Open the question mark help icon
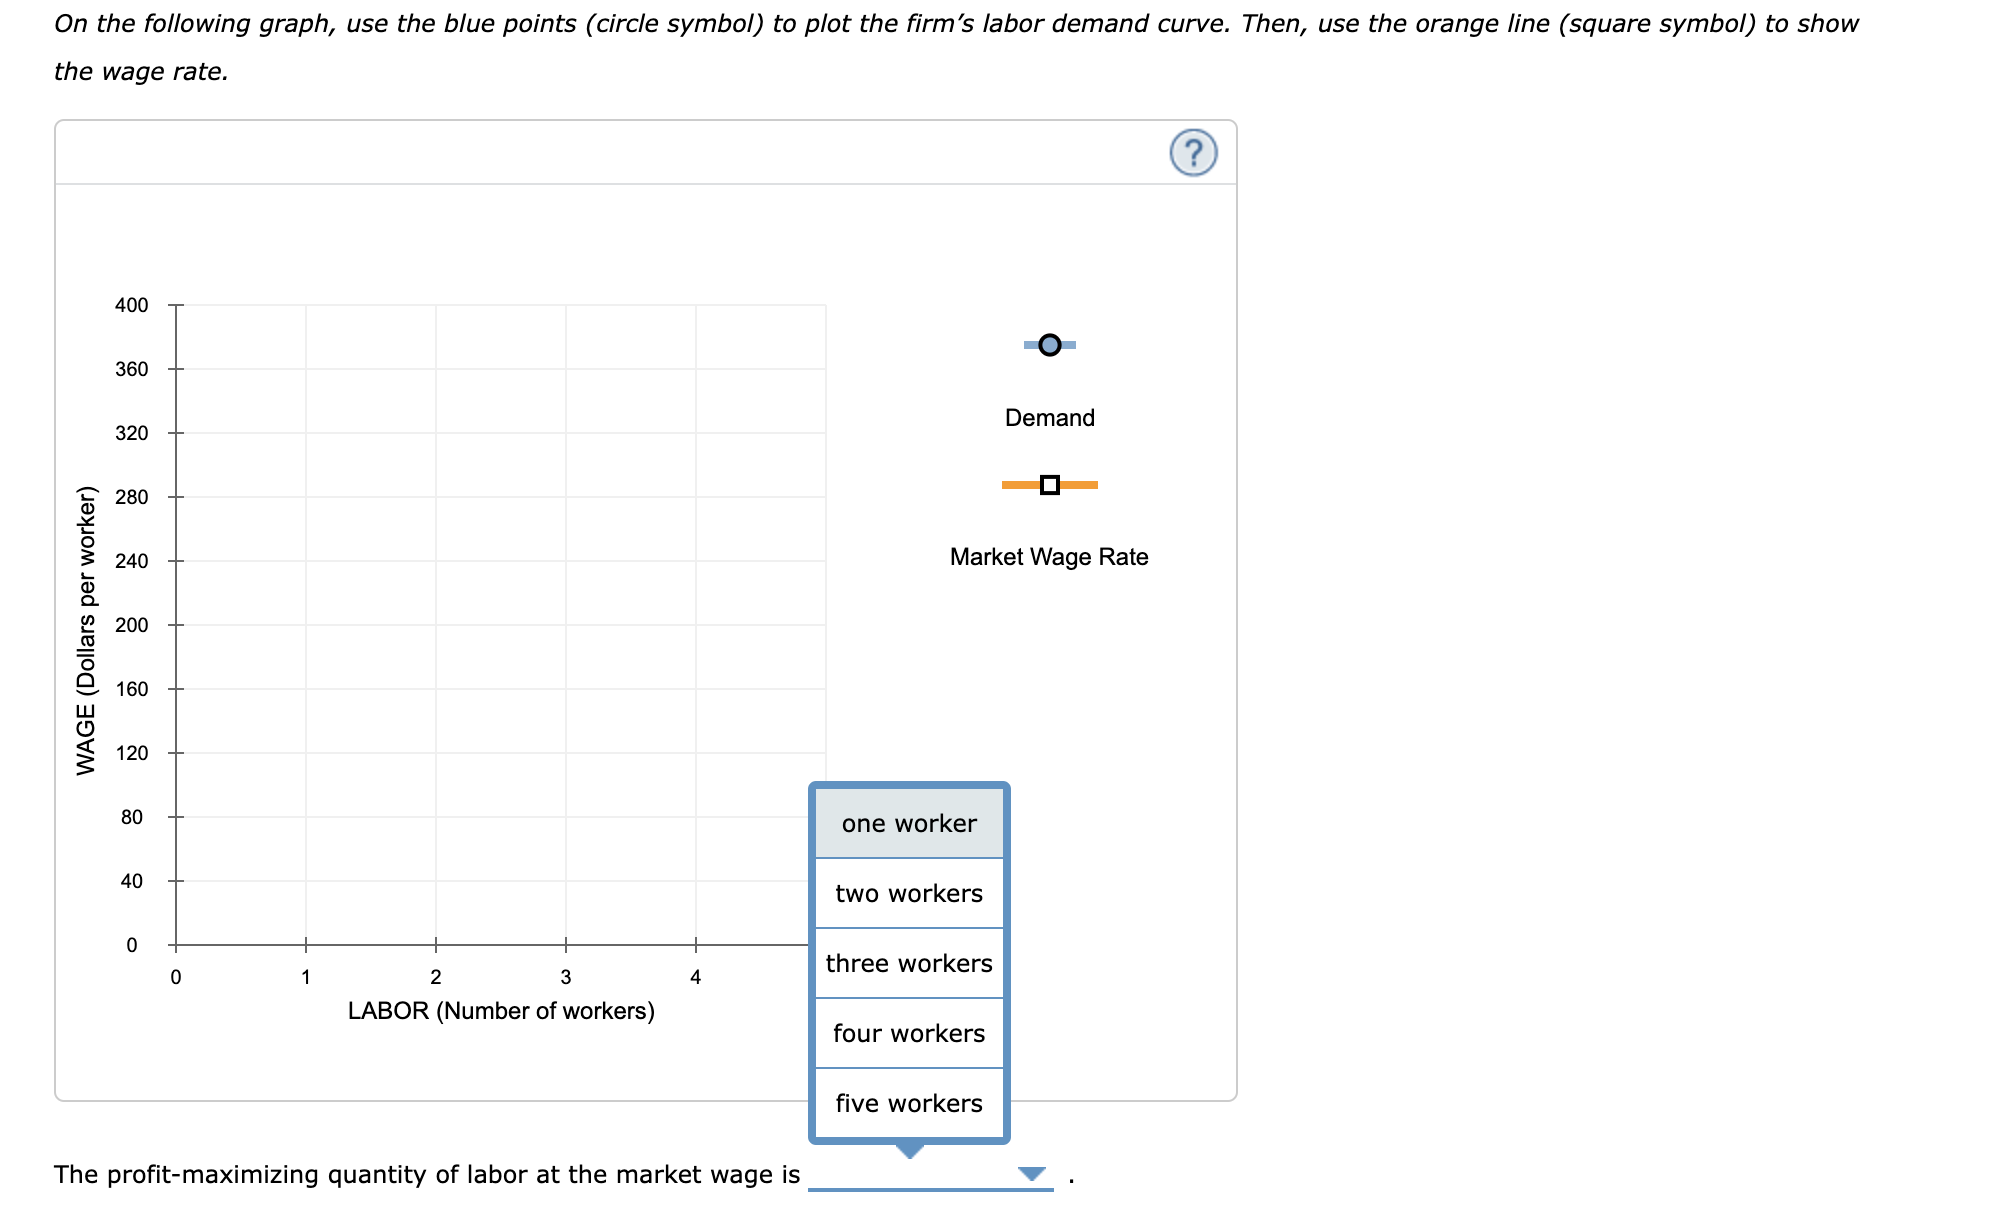This screenshot has height=1208, width=2002. (x=1196, y=152)
